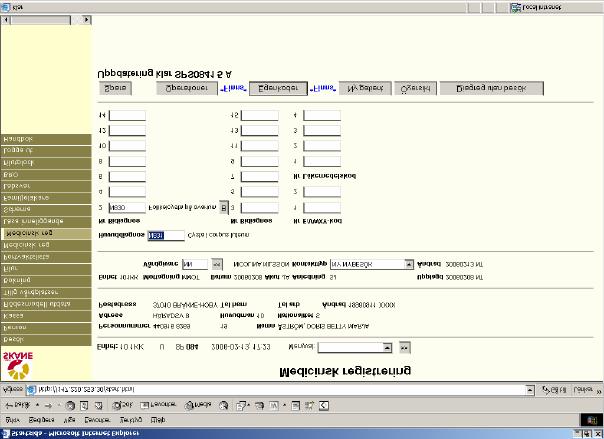This screenshot has width=604, height=439.
Task: Click the sidebar scrollbar left arrow
Action: 5,20
